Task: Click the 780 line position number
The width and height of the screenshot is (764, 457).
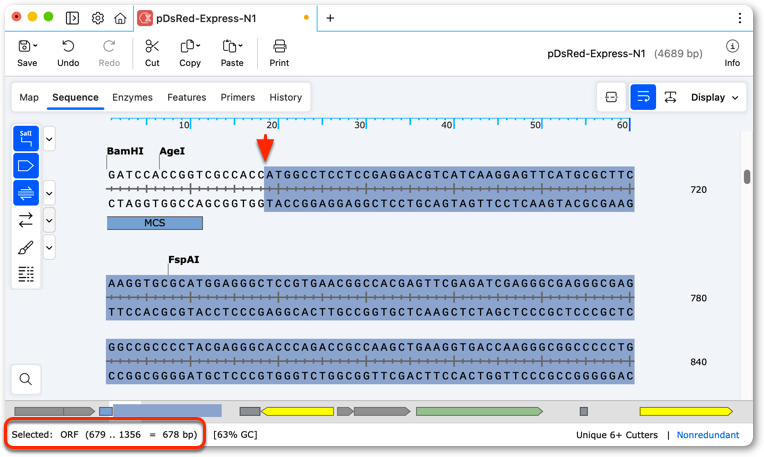Action: 698,298
